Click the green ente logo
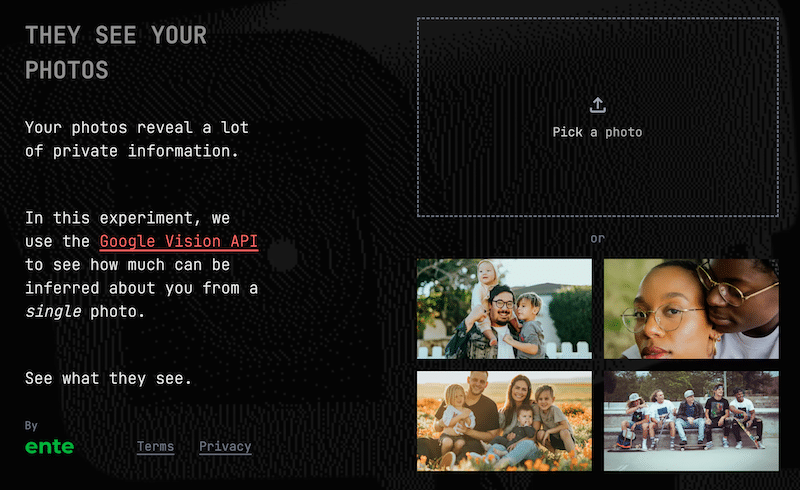This screenshot has height=490, width=800. 49,447
